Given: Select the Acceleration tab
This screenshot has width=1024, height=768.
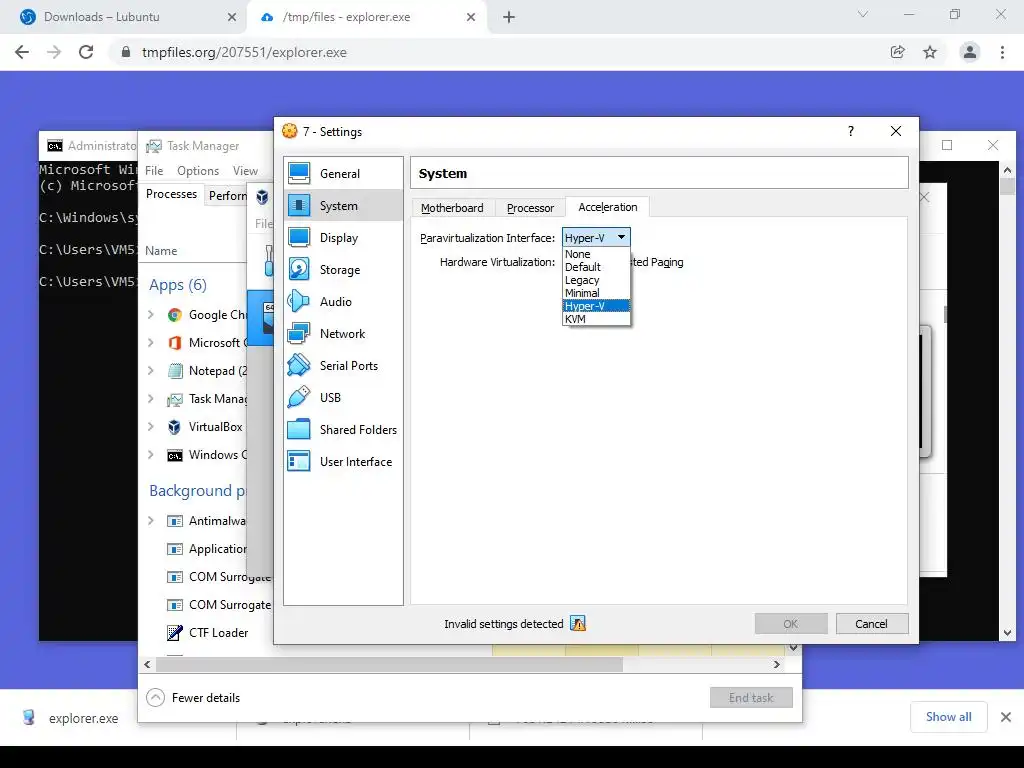Looking at the screenshot, I should tap(607, 207).
